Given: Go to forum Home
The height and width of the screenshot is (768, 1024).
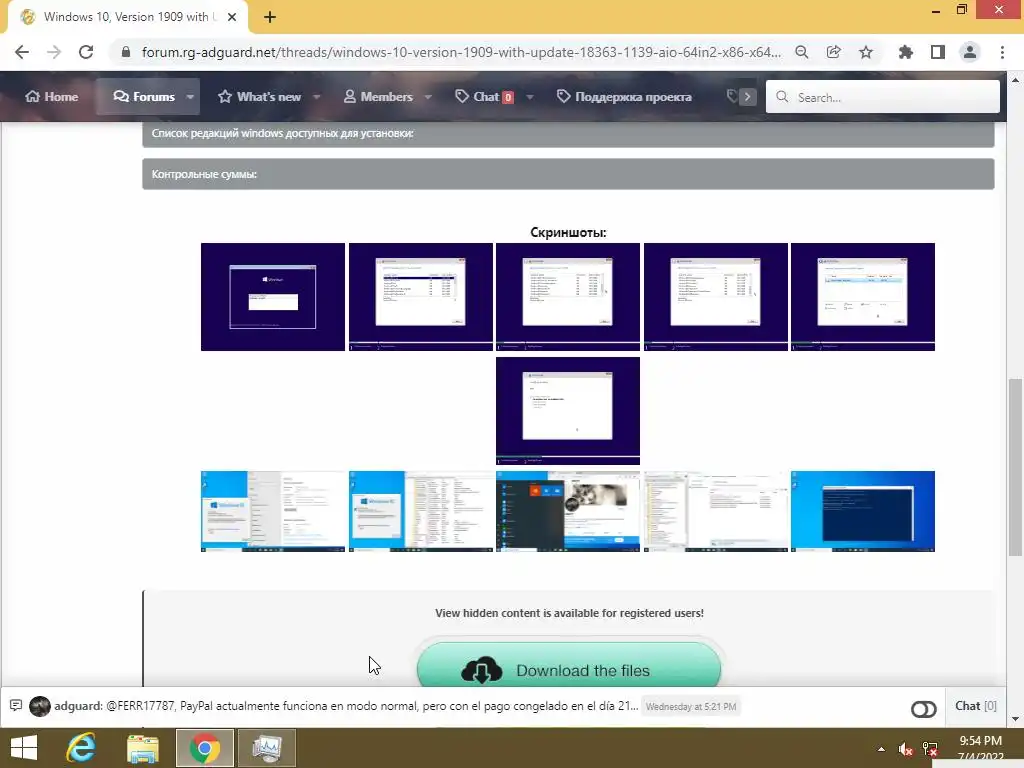Looking at the screenshot, I should click(52, 97).
